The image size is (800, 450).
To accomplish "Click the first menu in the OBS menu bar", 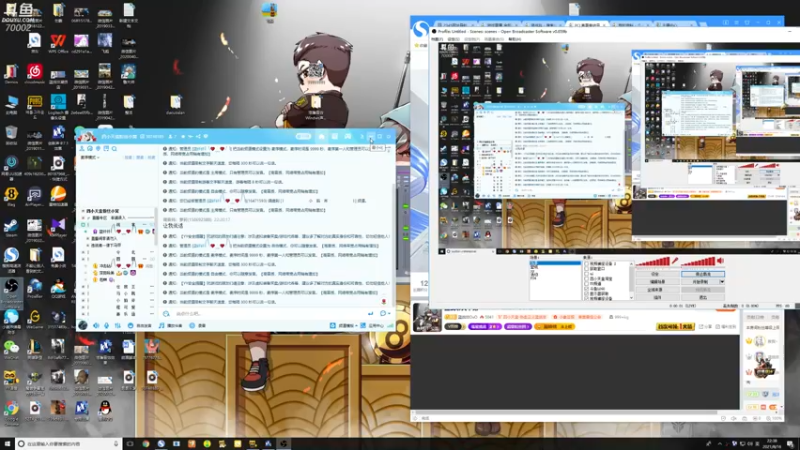I will 437,39.
